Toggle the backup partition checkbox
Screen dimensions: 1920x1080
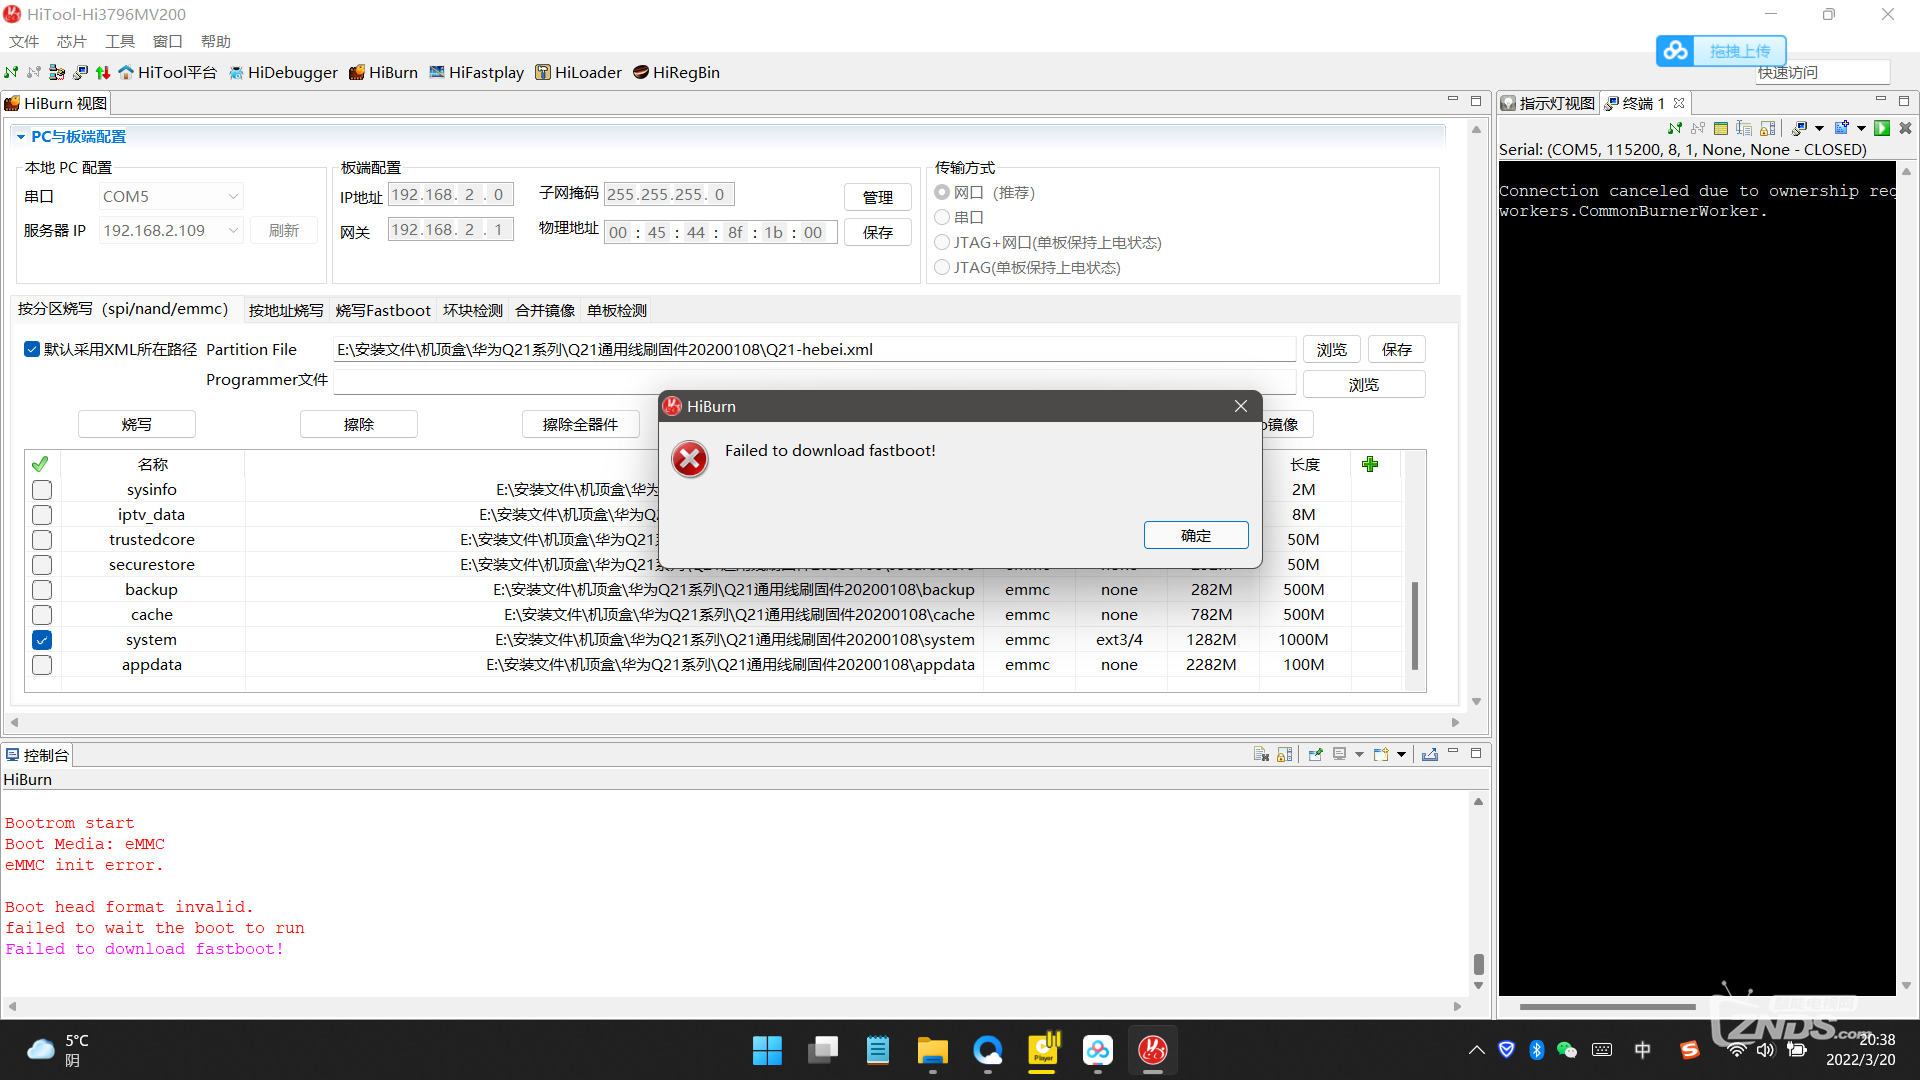42,590
